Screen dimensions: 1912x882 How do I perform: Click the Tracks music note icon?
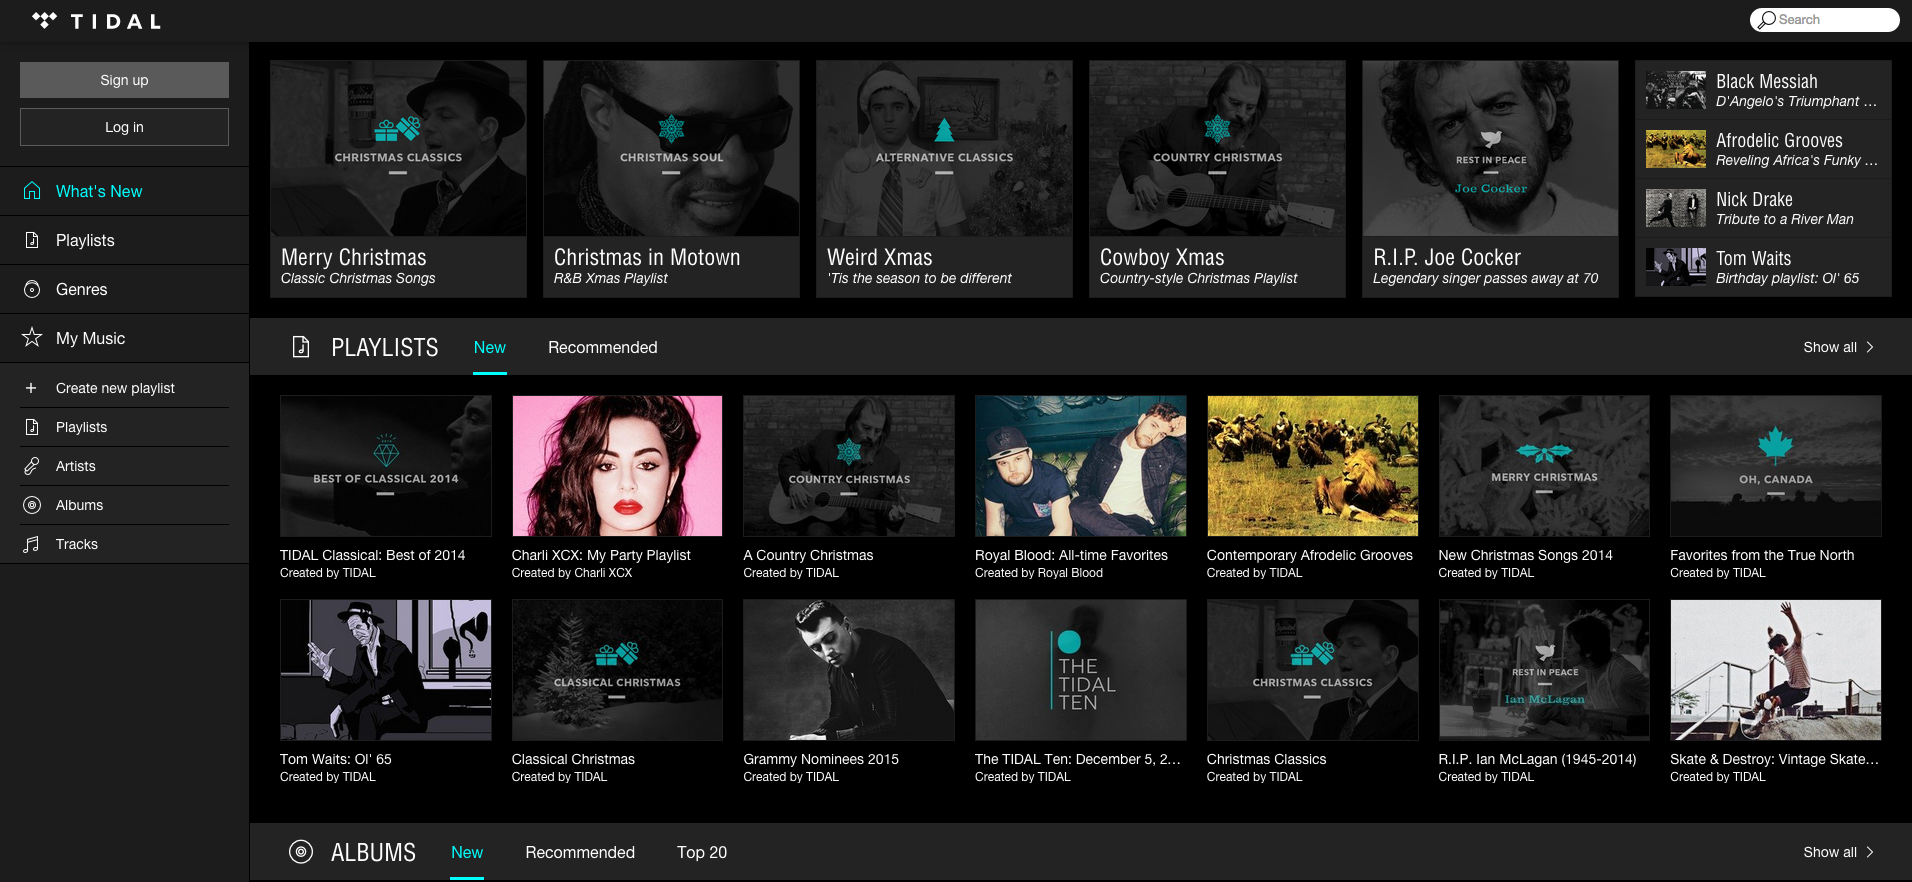tap(32, 544)
